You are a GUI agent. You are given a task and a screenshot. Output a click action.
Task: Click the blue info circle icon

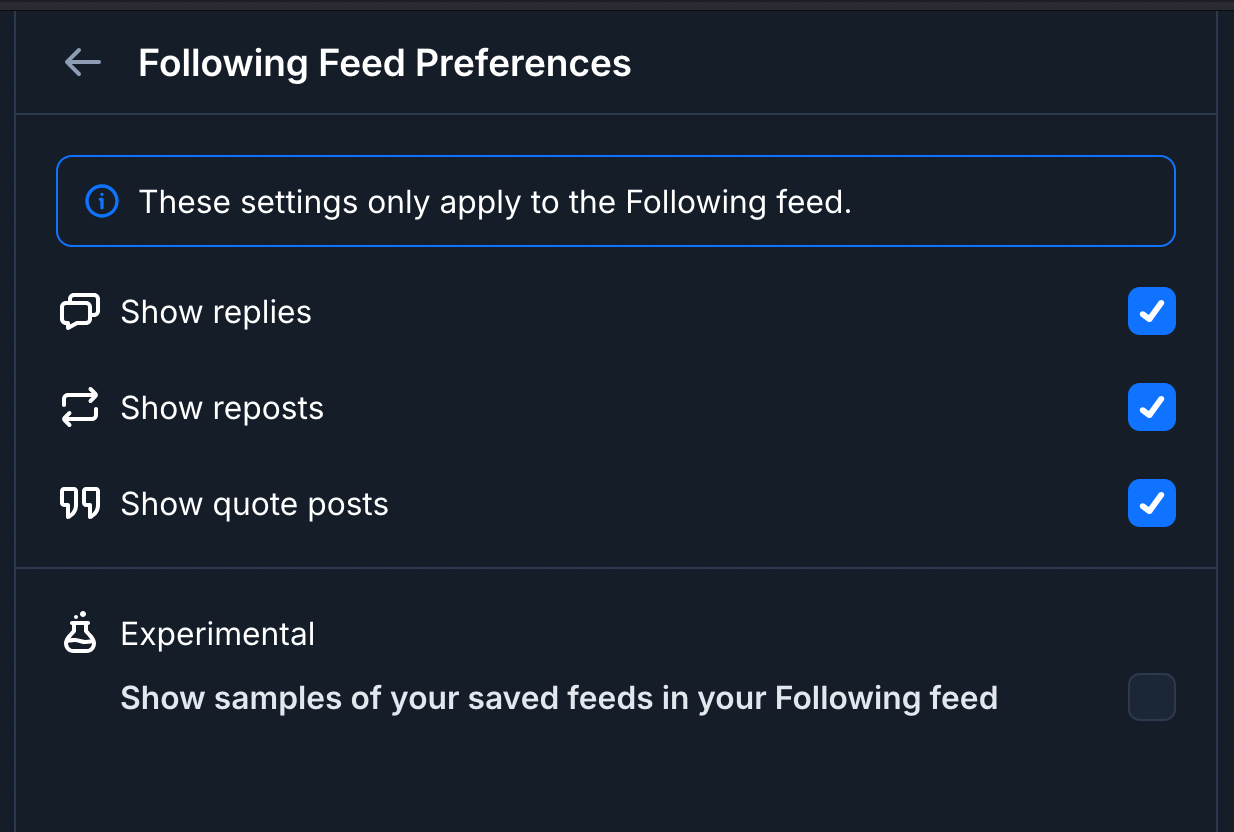(102, 201)
